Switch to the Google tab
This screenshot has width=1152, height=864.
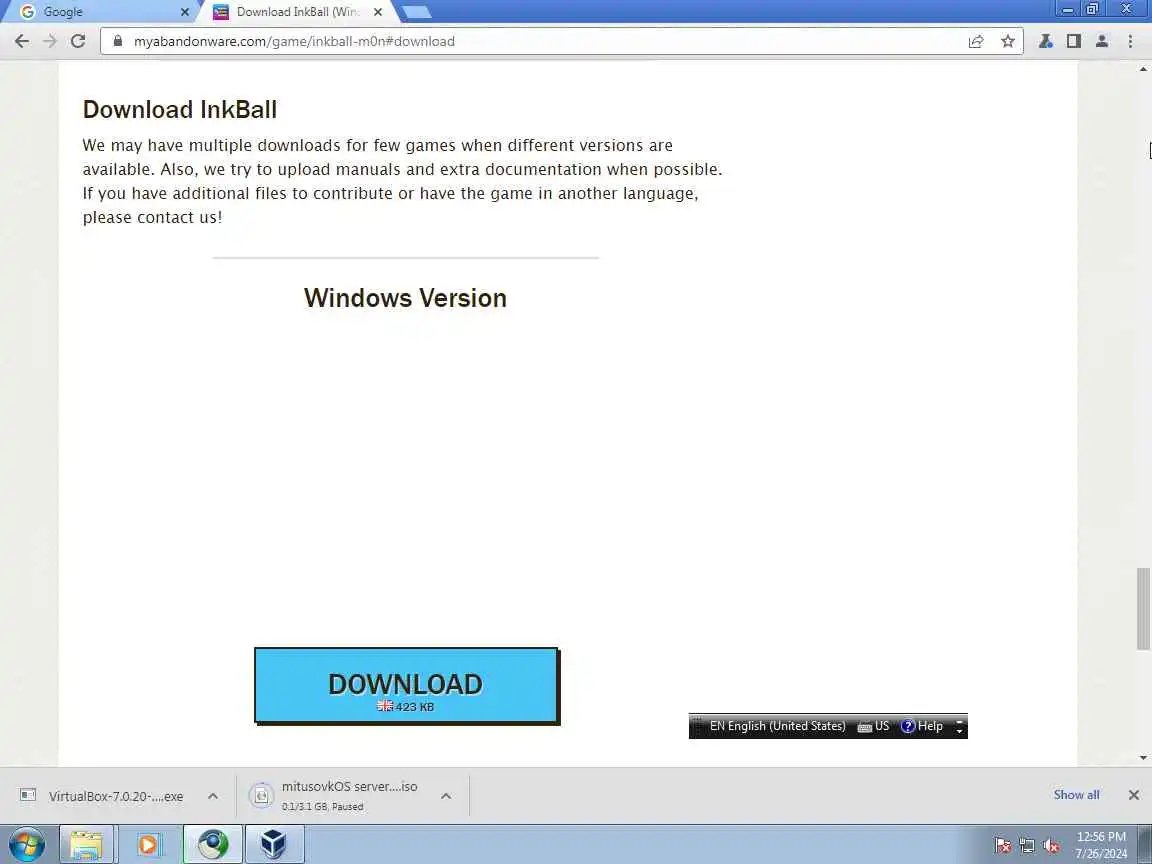99,12
